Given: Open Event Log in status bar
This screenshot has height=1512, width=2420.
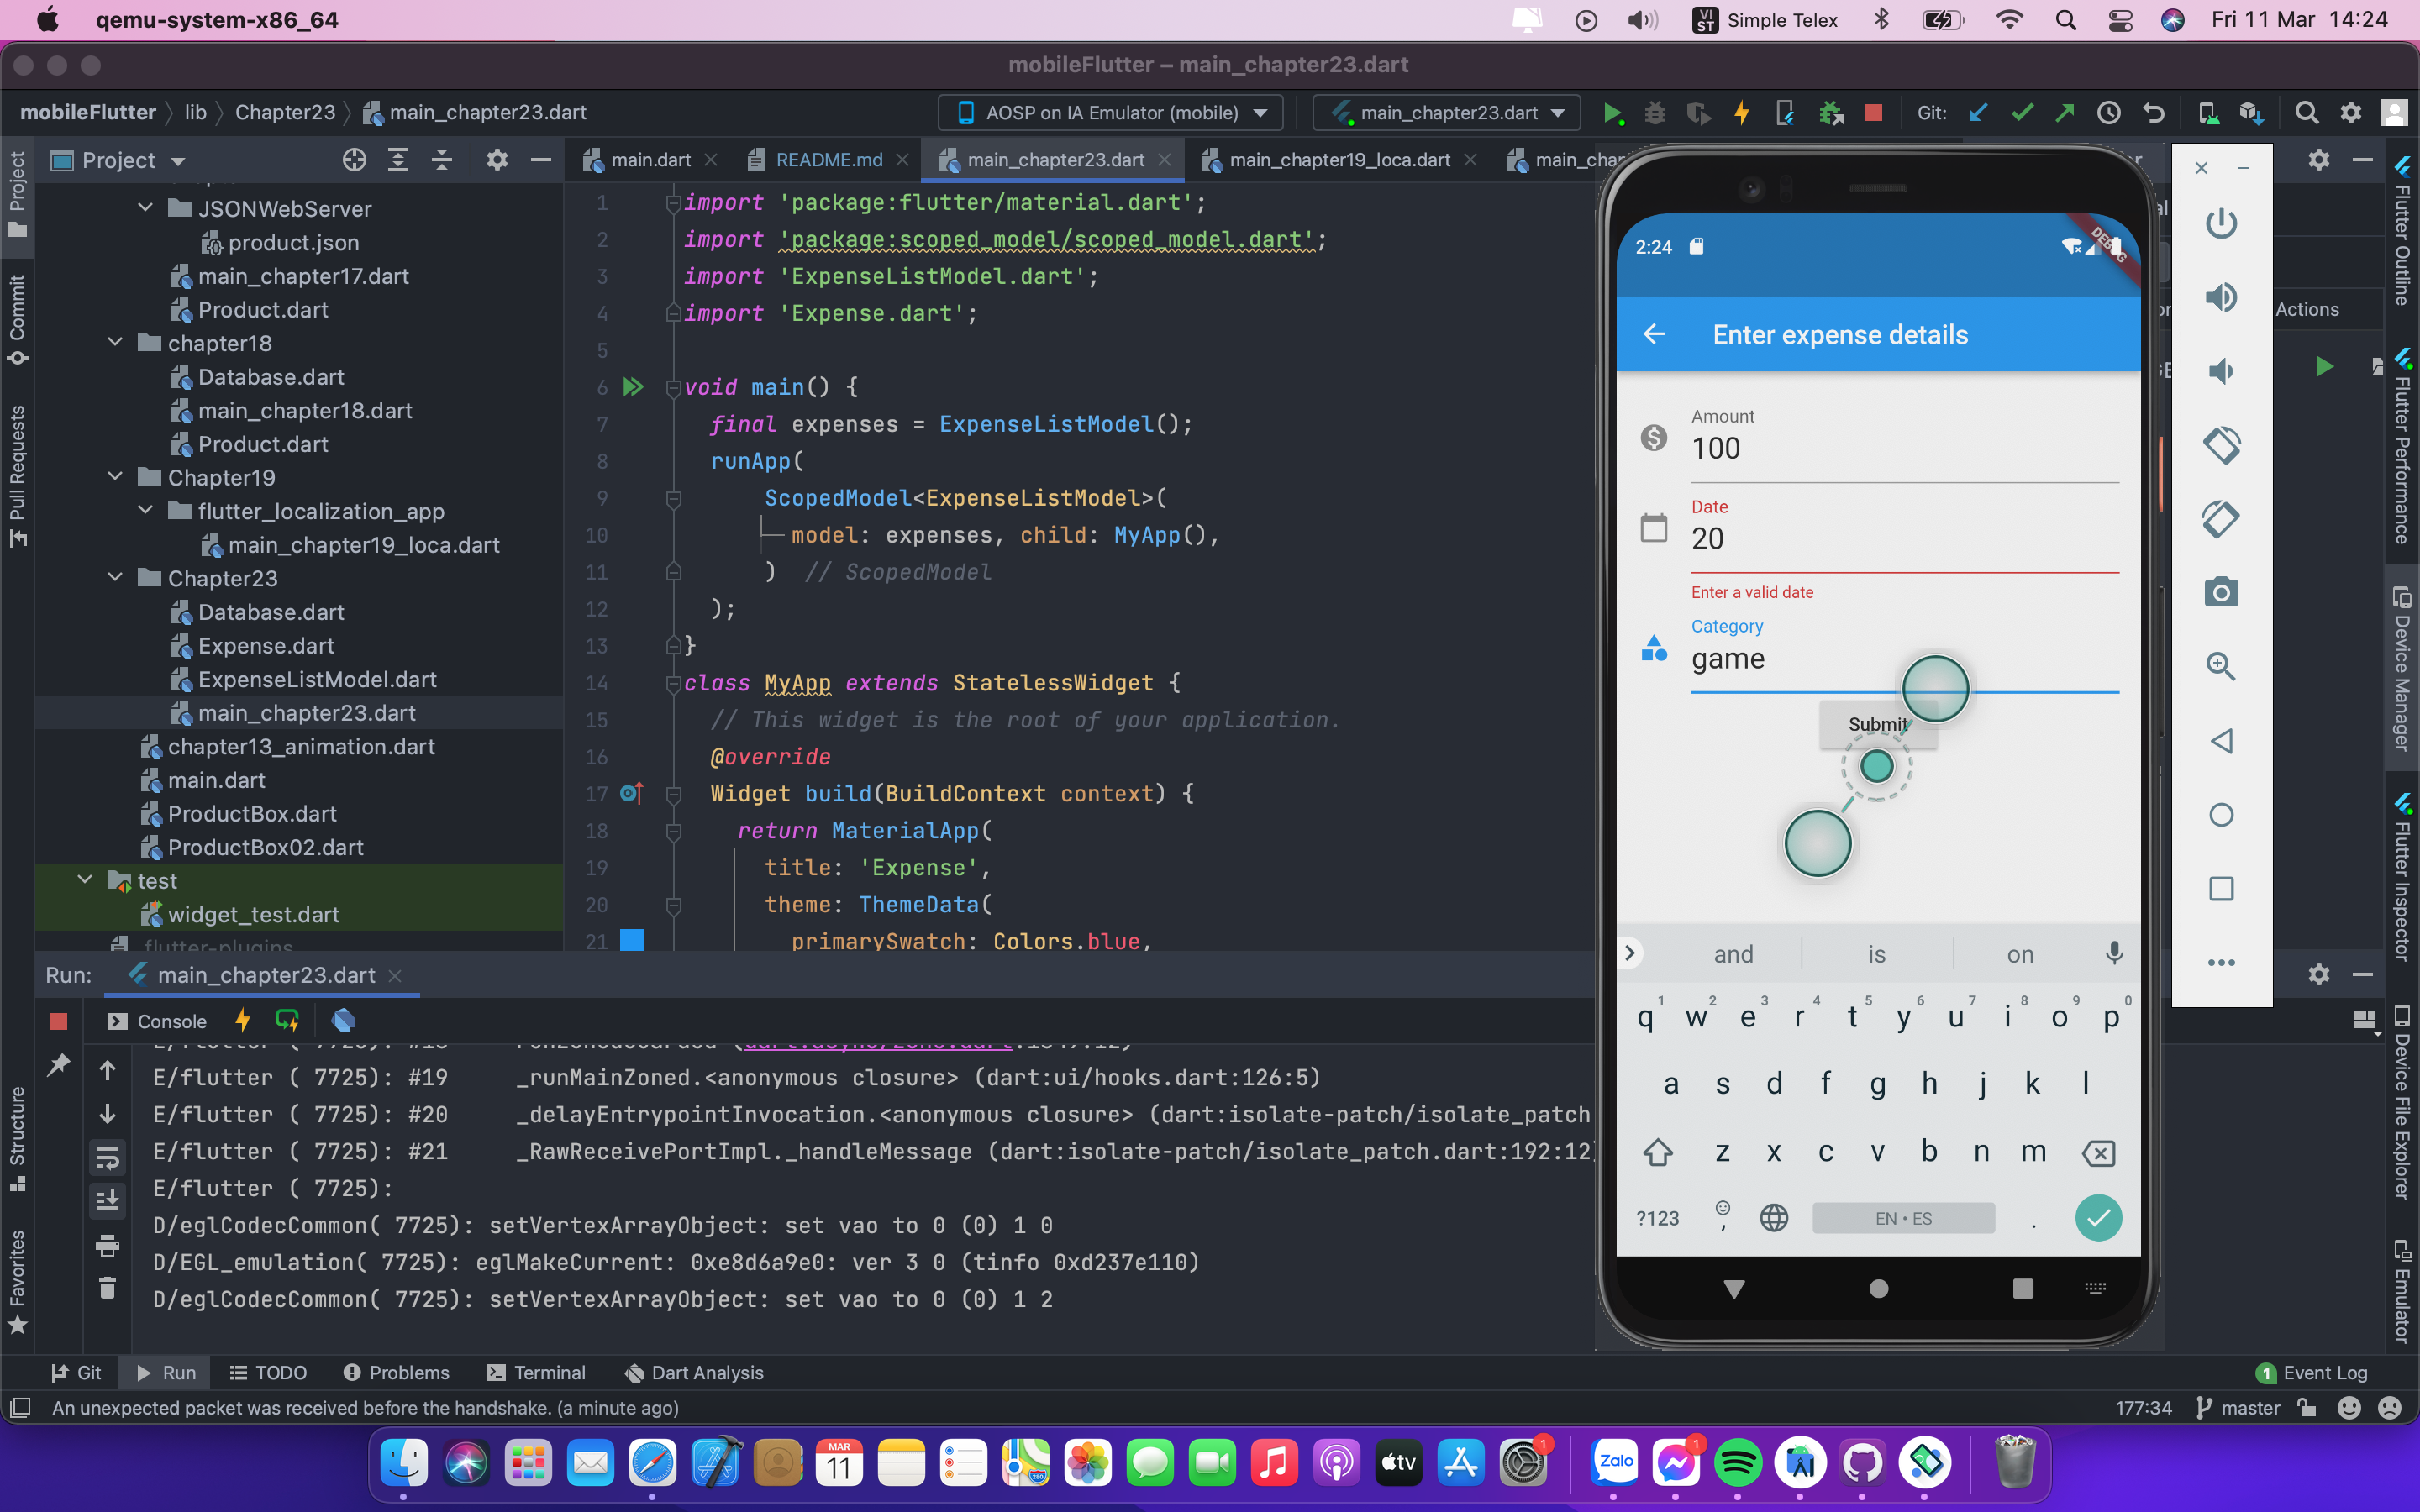Looking at the screenshot, I should (2312, 1373).
